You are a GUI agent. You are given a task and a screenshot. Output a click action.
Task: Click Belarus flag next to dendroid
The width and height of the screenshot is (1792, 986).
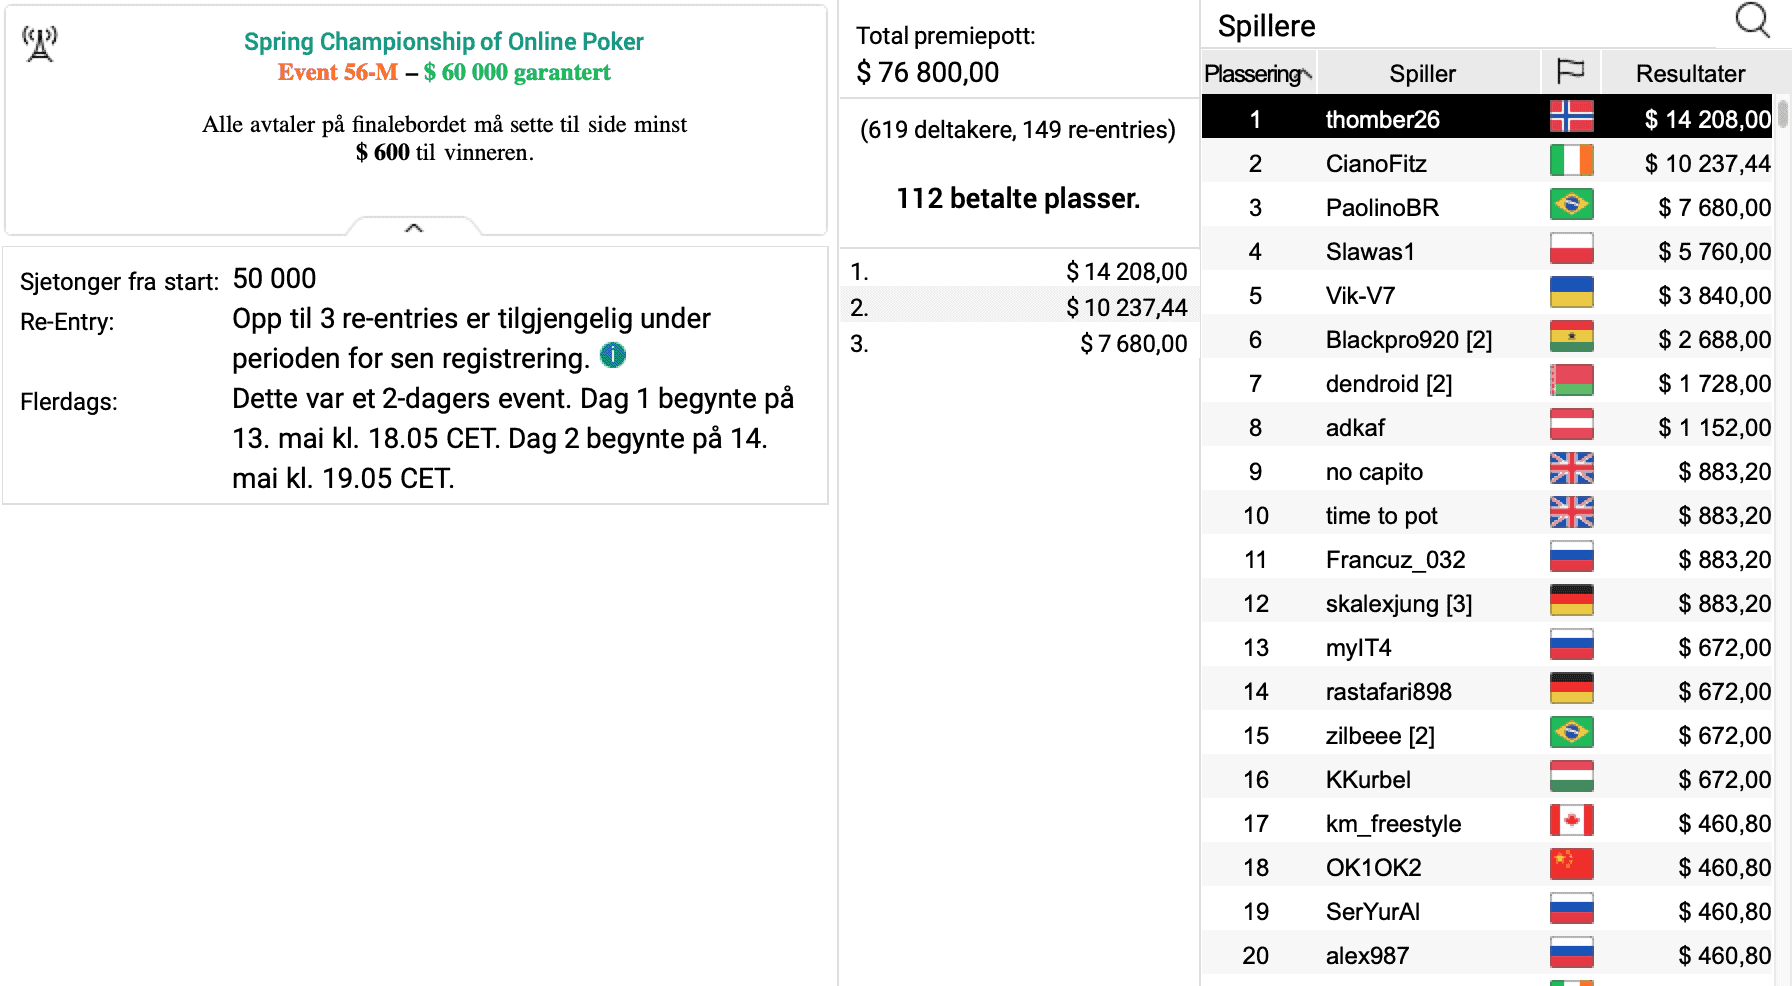[x=1571, y=381]
